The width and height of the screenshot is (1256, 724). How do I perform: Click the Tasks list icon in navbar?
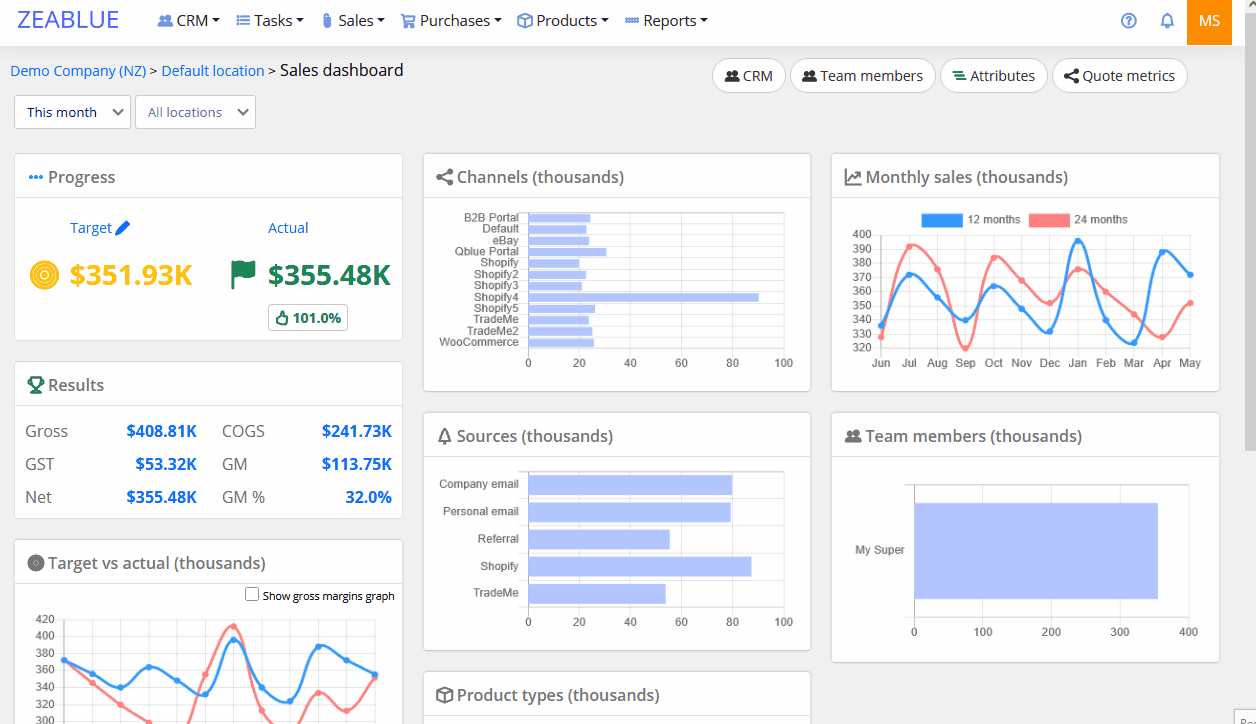click(243, 20)
